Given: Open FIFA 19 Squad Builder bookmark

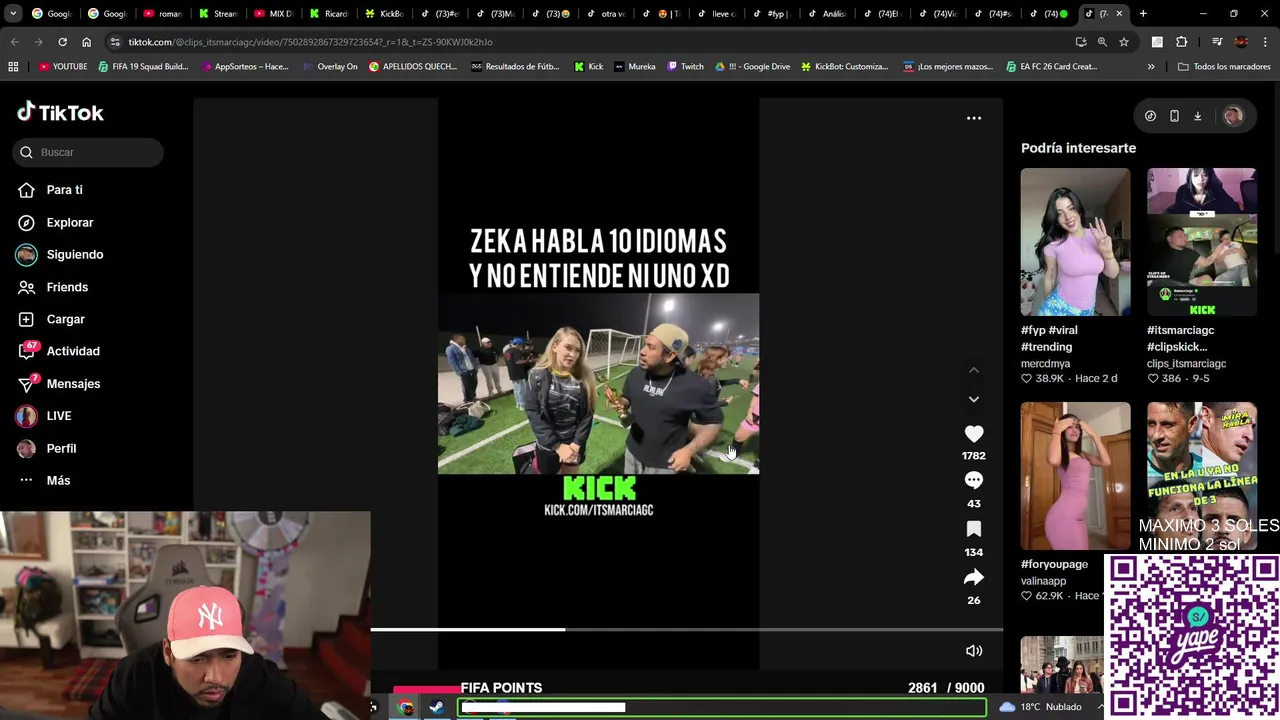Looking at the screenshot, I should point(143,67).
